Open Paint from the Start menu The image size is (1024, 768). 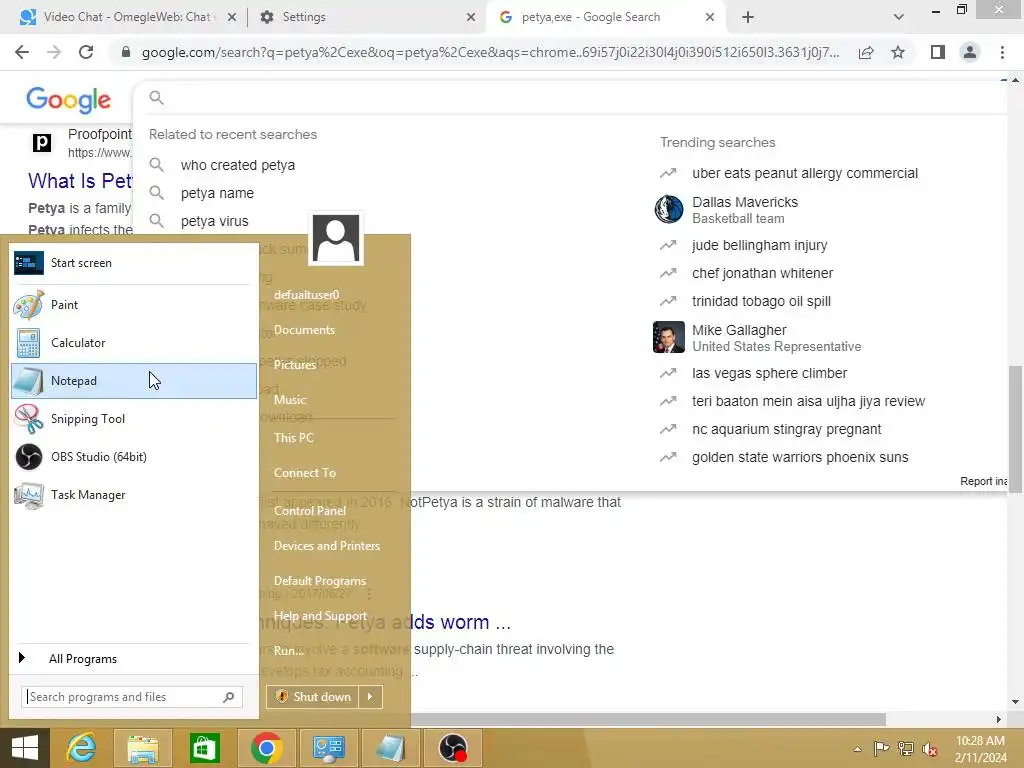(x=134, y=305)
